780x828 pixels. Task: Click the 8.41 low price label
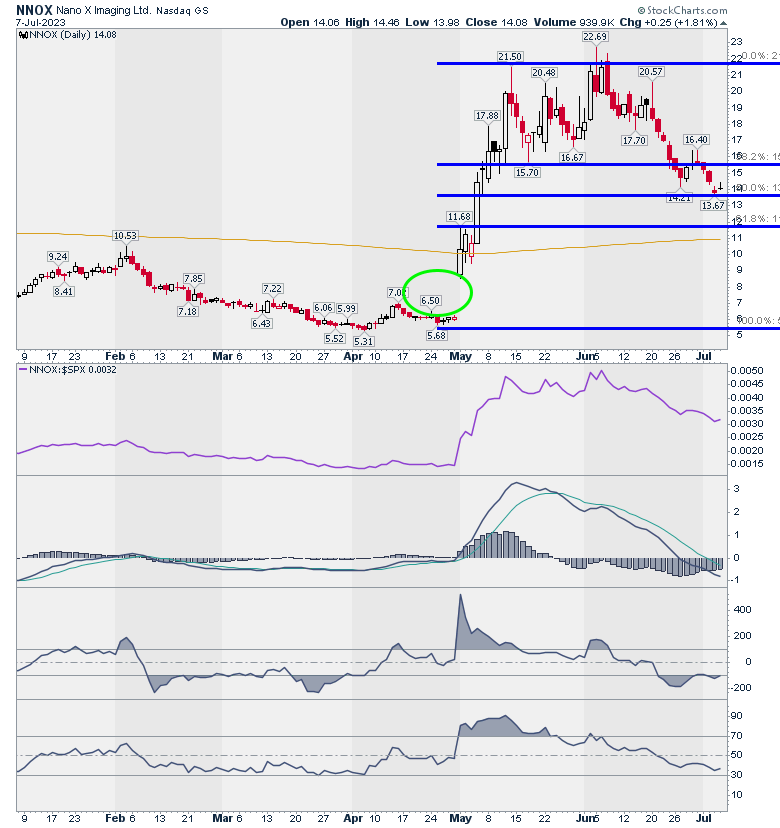tap(63, 291)
